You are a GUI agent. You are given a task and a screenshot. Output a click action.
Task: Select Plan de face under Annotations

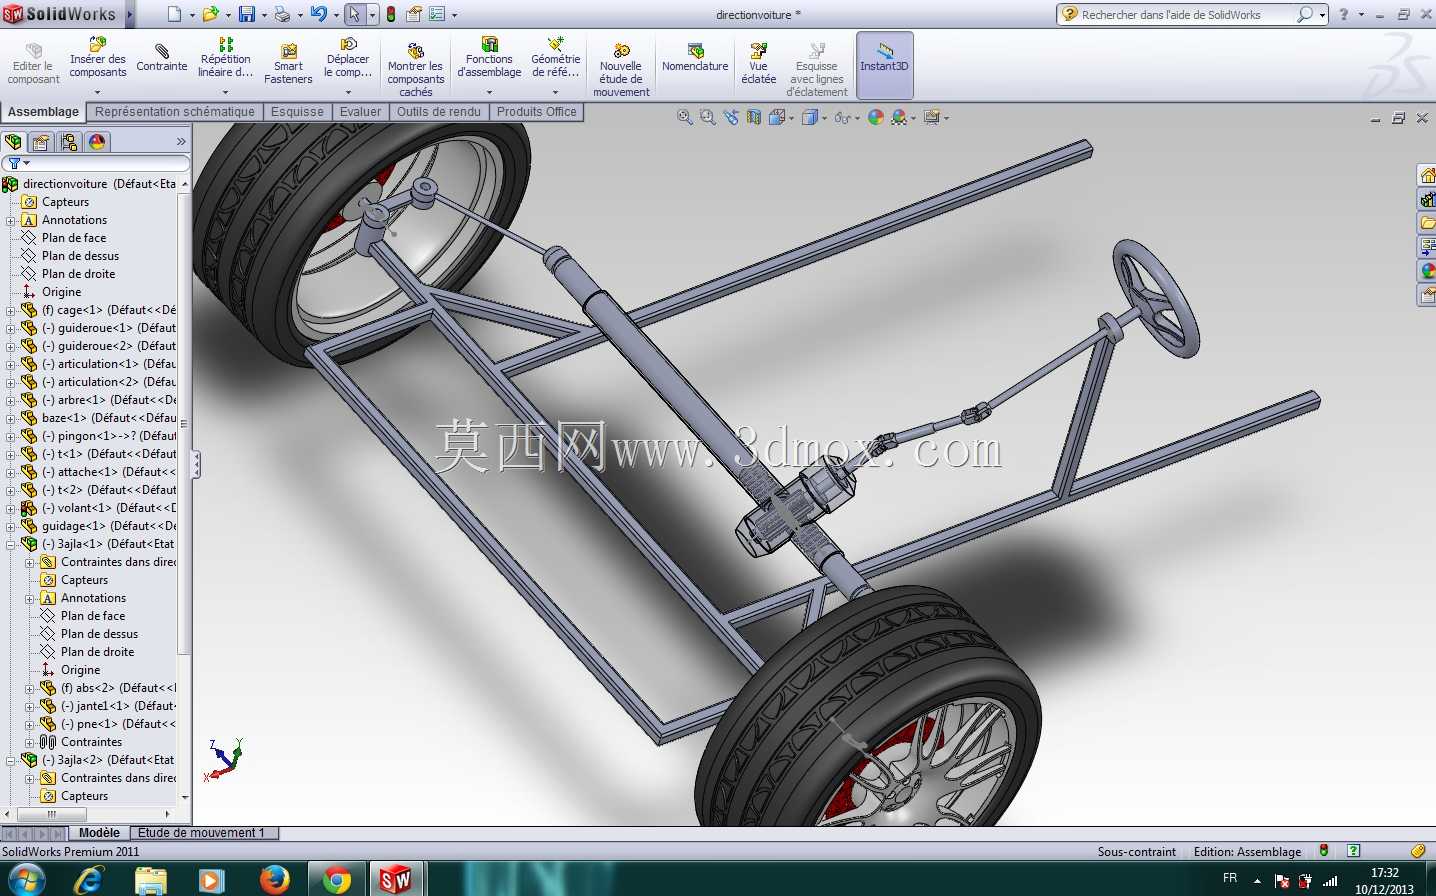[x=74, y=238]
